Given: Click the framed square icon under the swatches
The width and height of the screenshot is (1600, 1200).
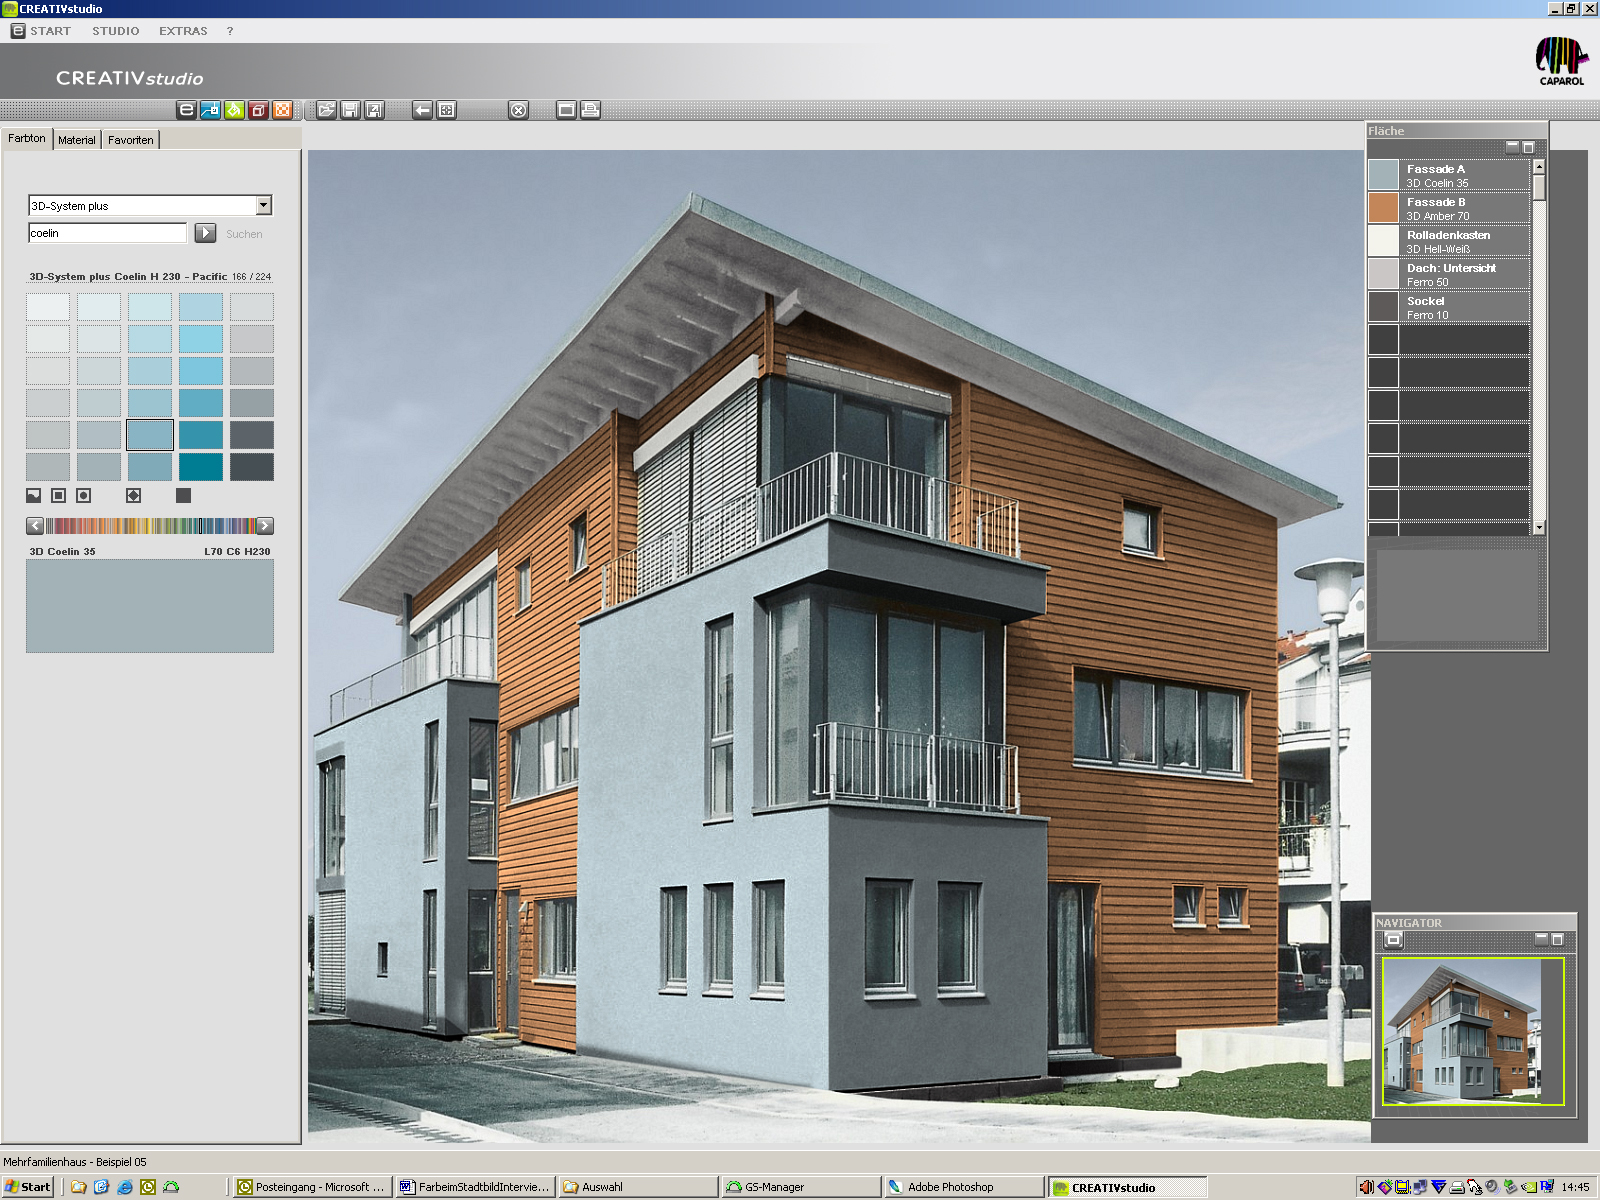Looking at the screenshot, I should tap(58, 495).
